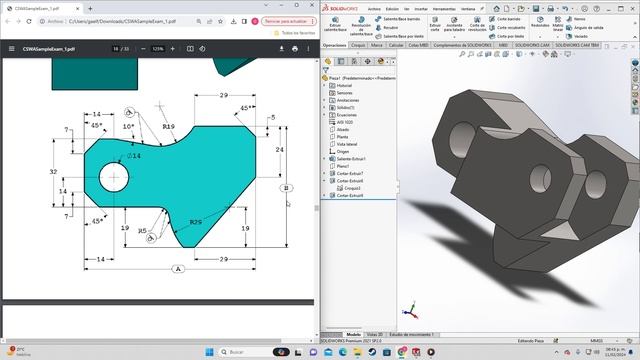Viewport: 640px width, 360px height.
Task: Open SolidWorks Herramientas menu
Action: click(x=444, y=9)
